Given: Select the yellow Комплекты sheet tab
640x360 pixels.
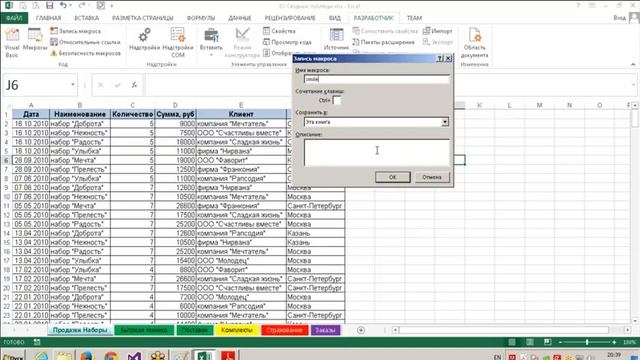Looking at the screenshot, I should coord(236,330).
